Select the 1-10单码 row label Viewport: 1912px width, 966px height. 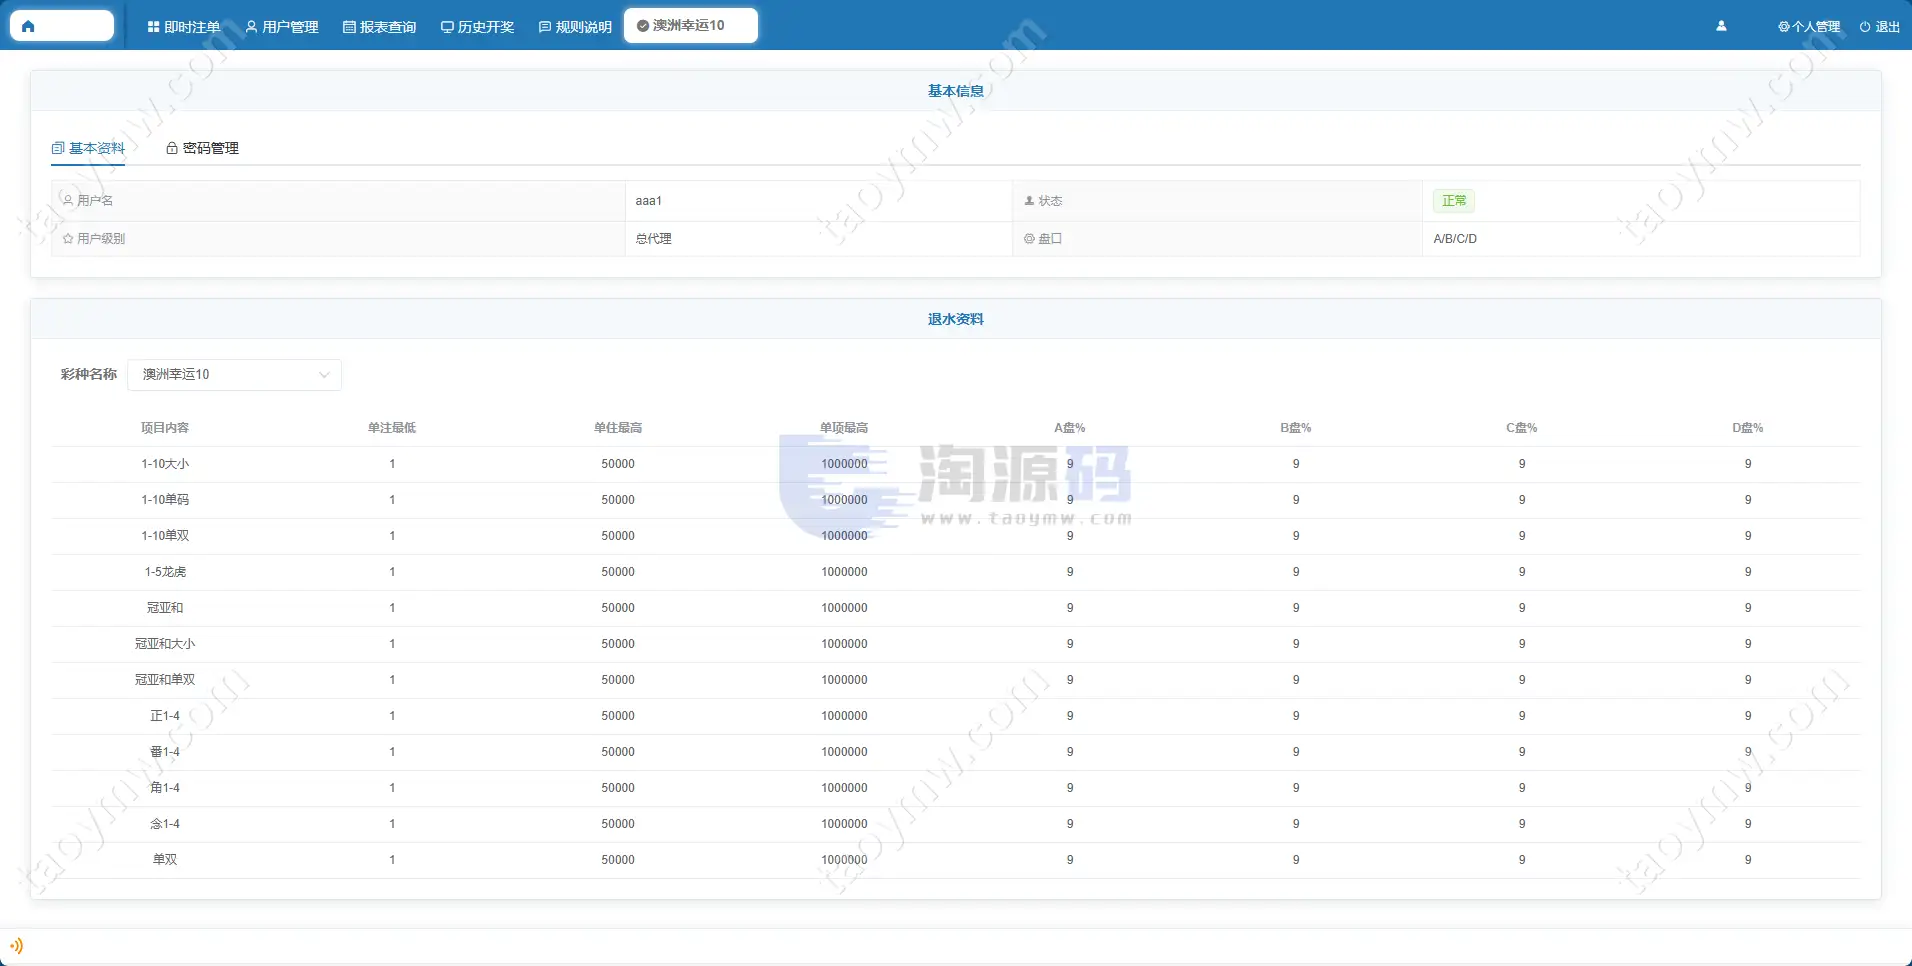tap(165, 500)
